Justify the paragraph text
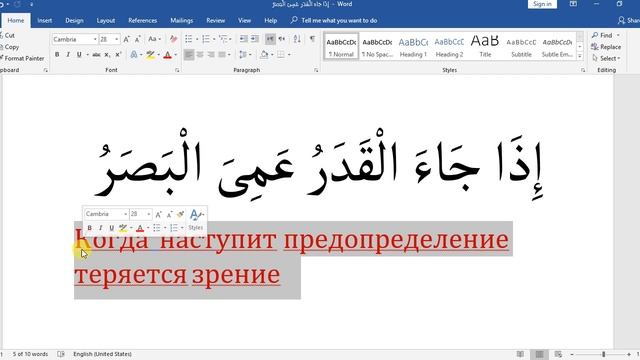Viewport: 640px width, 360px height. 222,54
